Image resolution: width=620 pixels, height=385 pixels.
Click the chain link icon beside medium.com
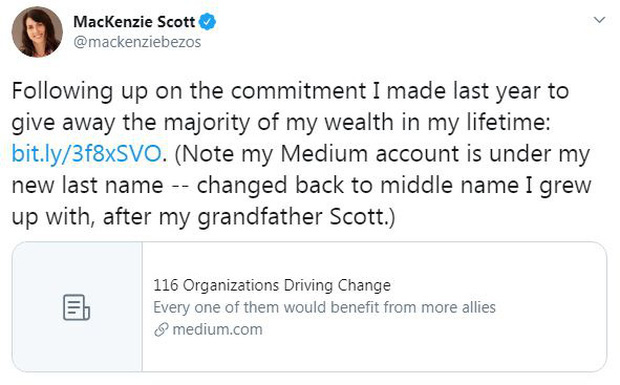[x=161, y=329]
